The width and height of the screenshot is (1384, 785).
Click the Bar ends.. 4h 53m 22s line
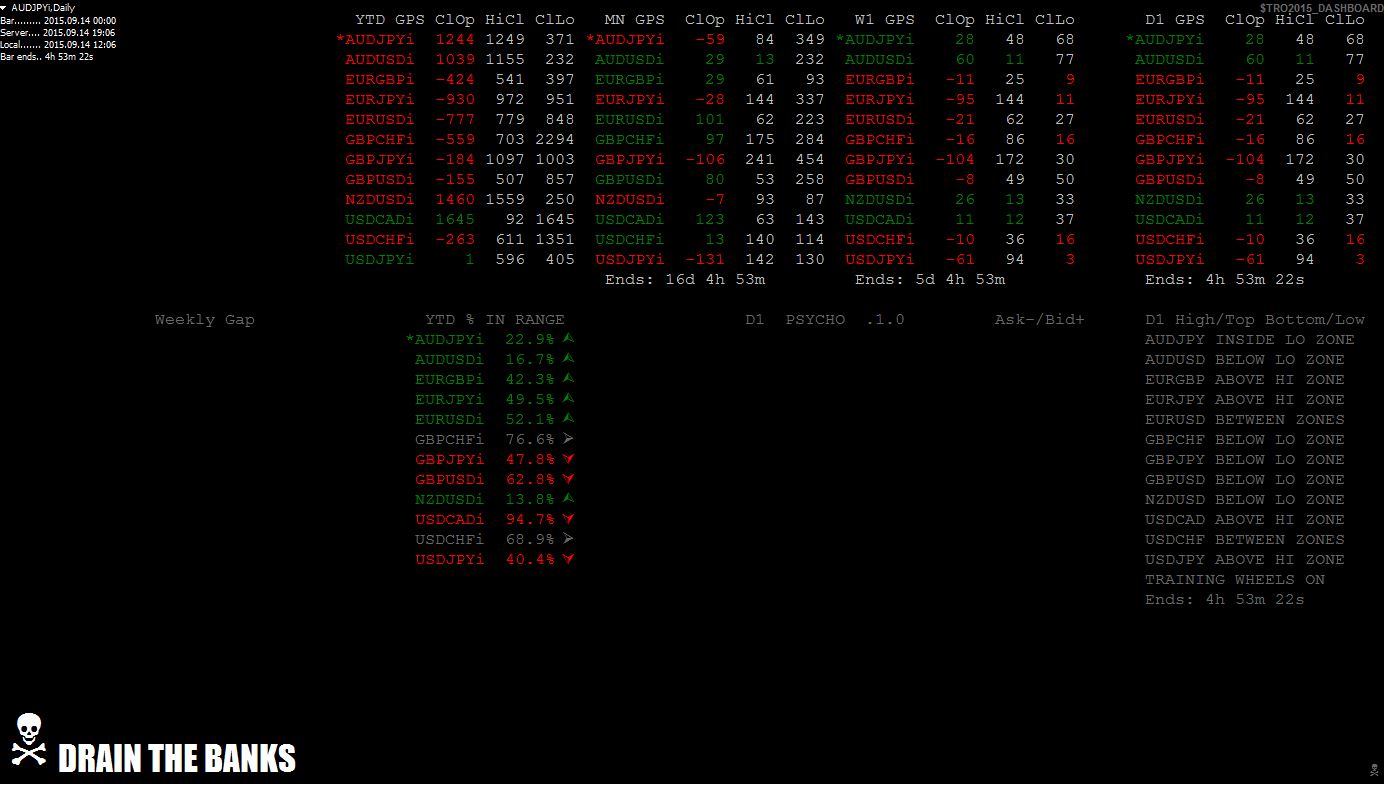pyautogui.click(x=47, y=57)
